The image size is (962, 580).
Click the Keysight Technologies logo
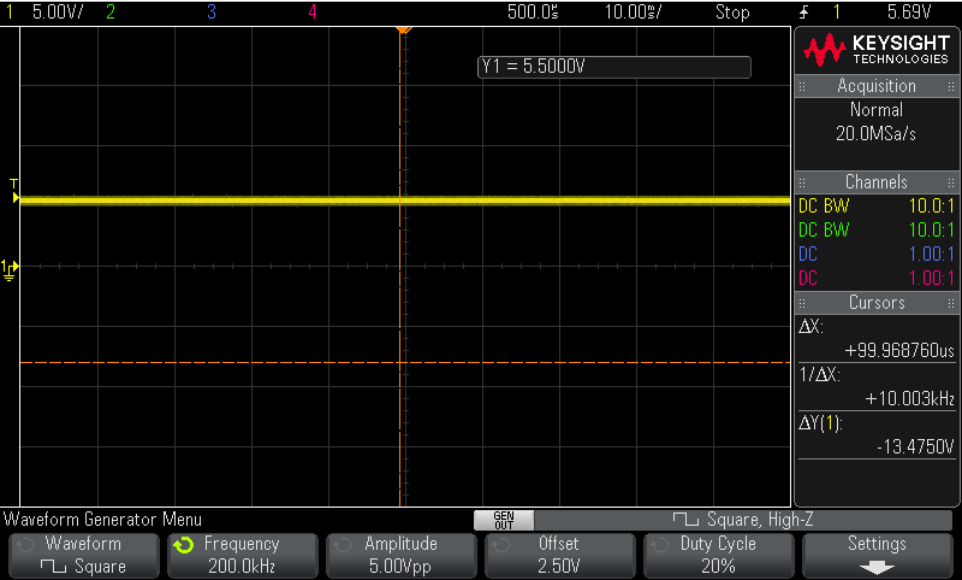[877, 49]
